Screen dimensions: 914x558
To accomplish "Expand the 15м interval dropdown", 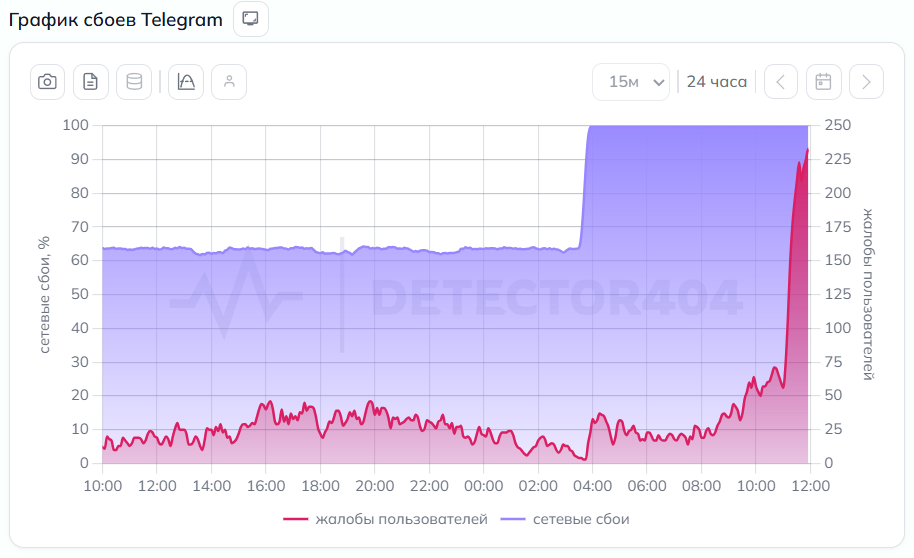I will [631, 82].
